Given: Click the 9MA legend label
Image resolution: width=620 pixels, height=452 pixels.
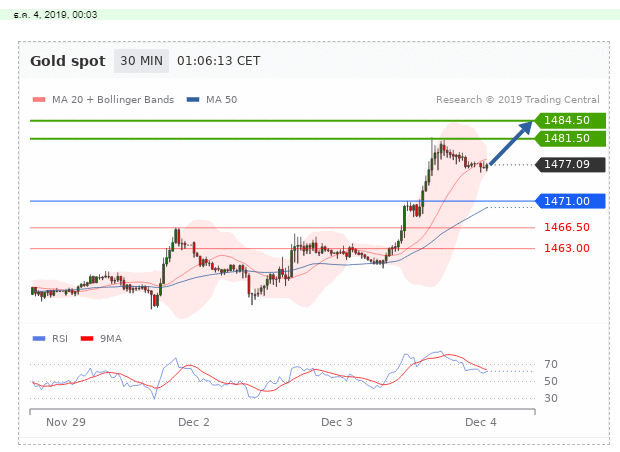Looking at the screenshot, I should pos(111,339).
